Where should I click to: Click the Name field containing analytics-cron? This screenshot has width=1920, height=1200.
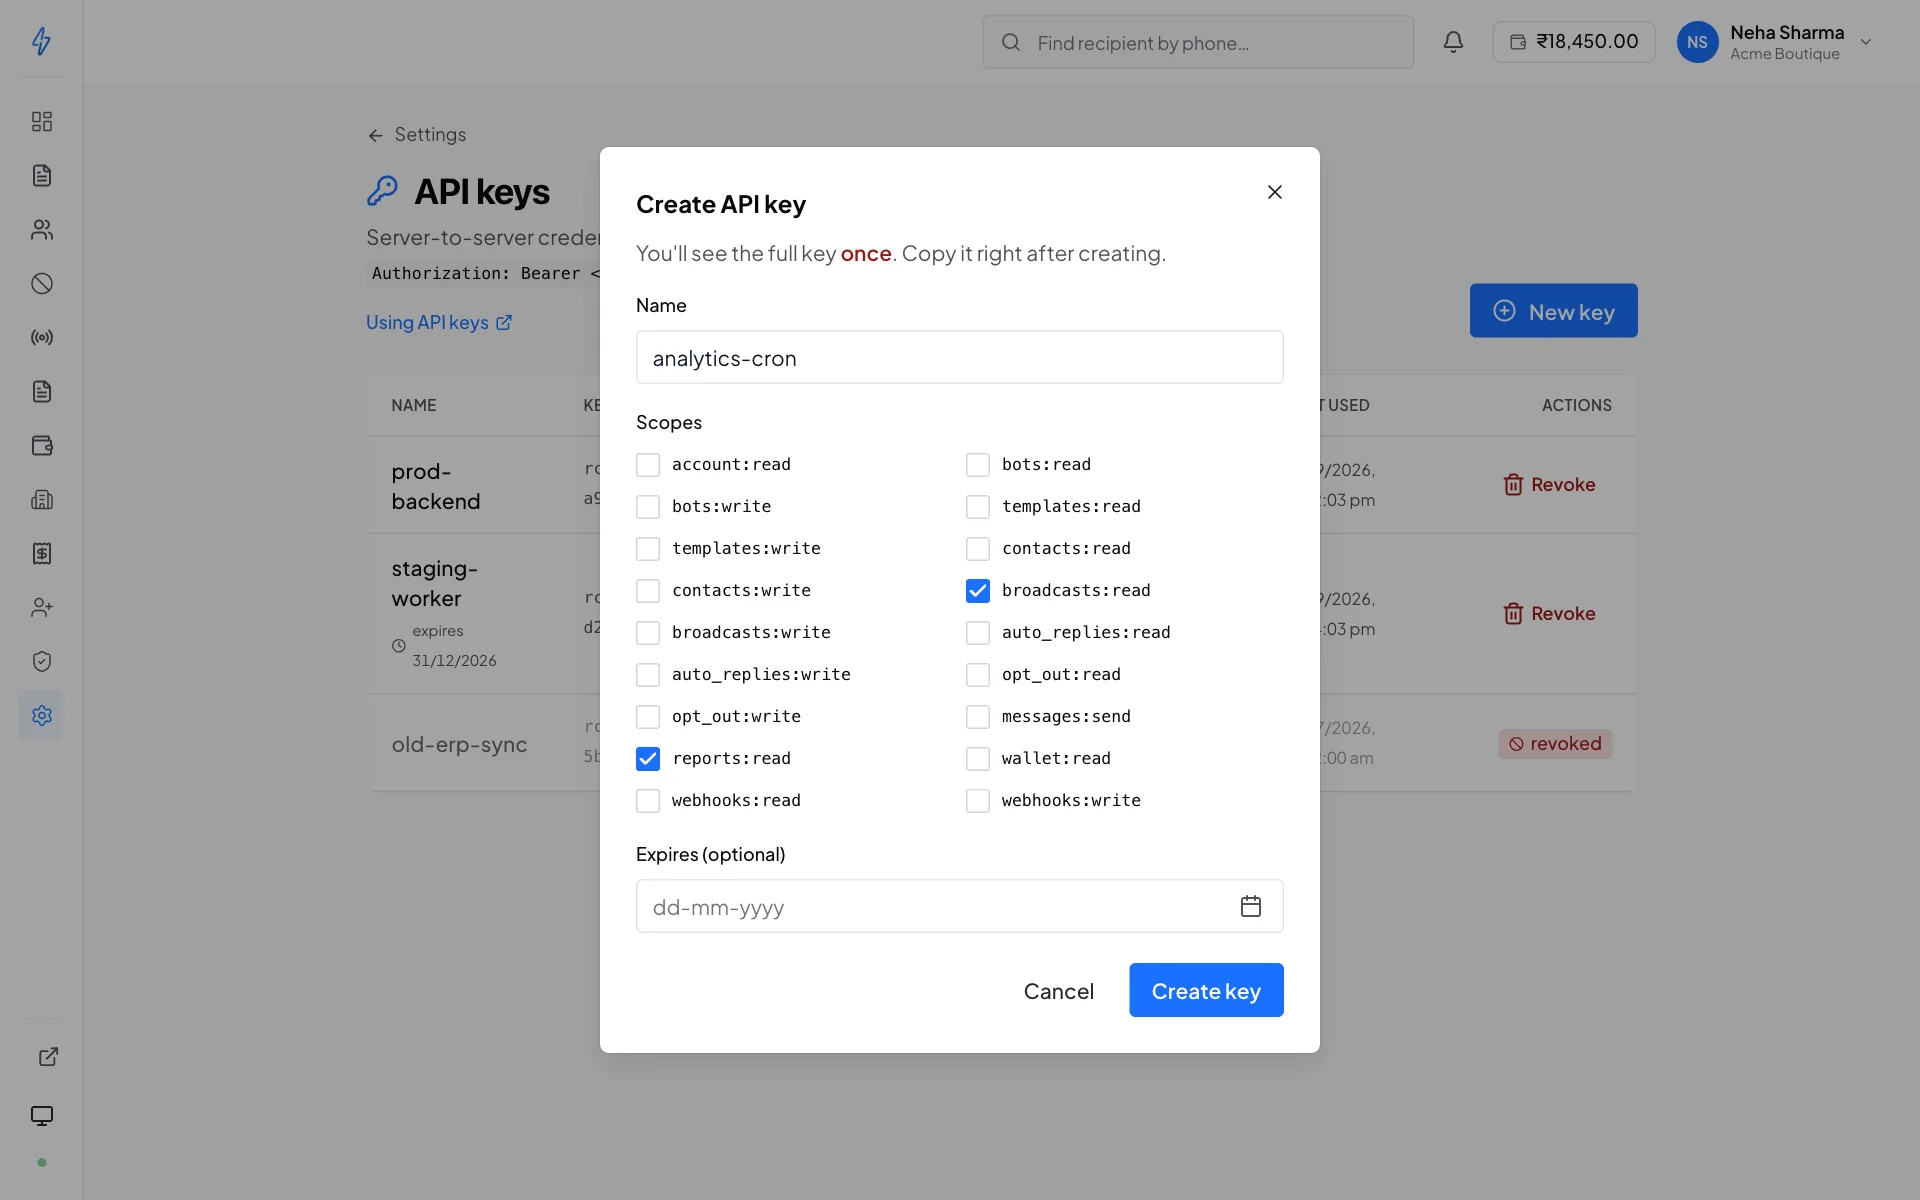[960, 357]
